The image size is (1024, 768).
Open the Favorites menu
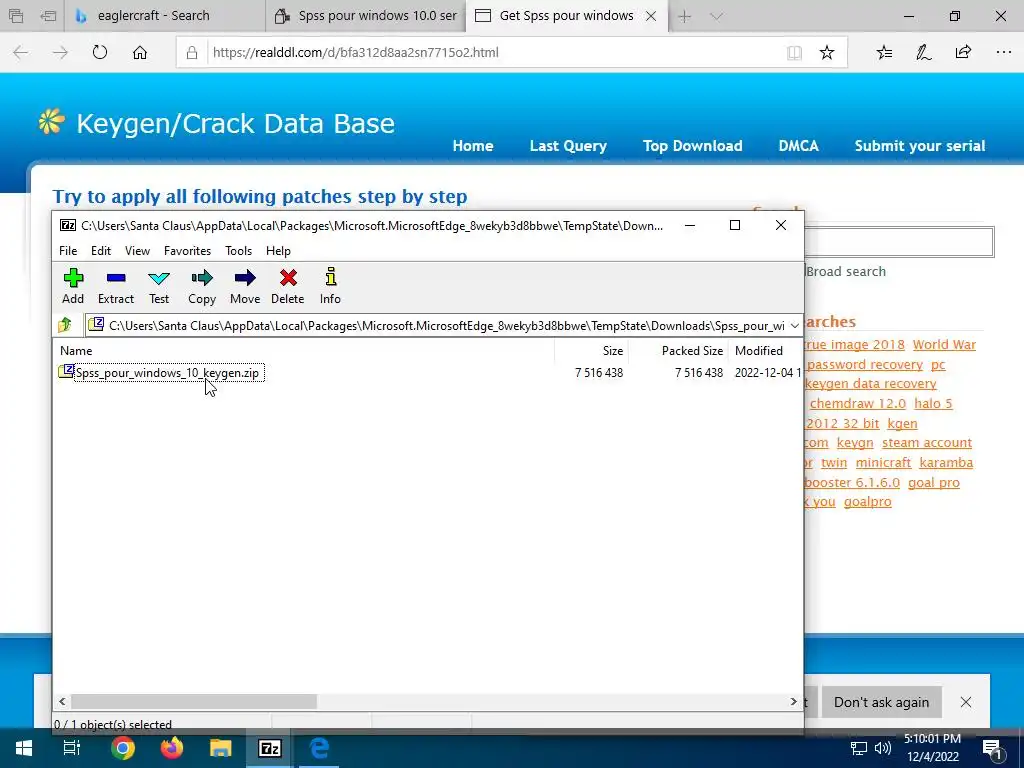coord(187,251)
